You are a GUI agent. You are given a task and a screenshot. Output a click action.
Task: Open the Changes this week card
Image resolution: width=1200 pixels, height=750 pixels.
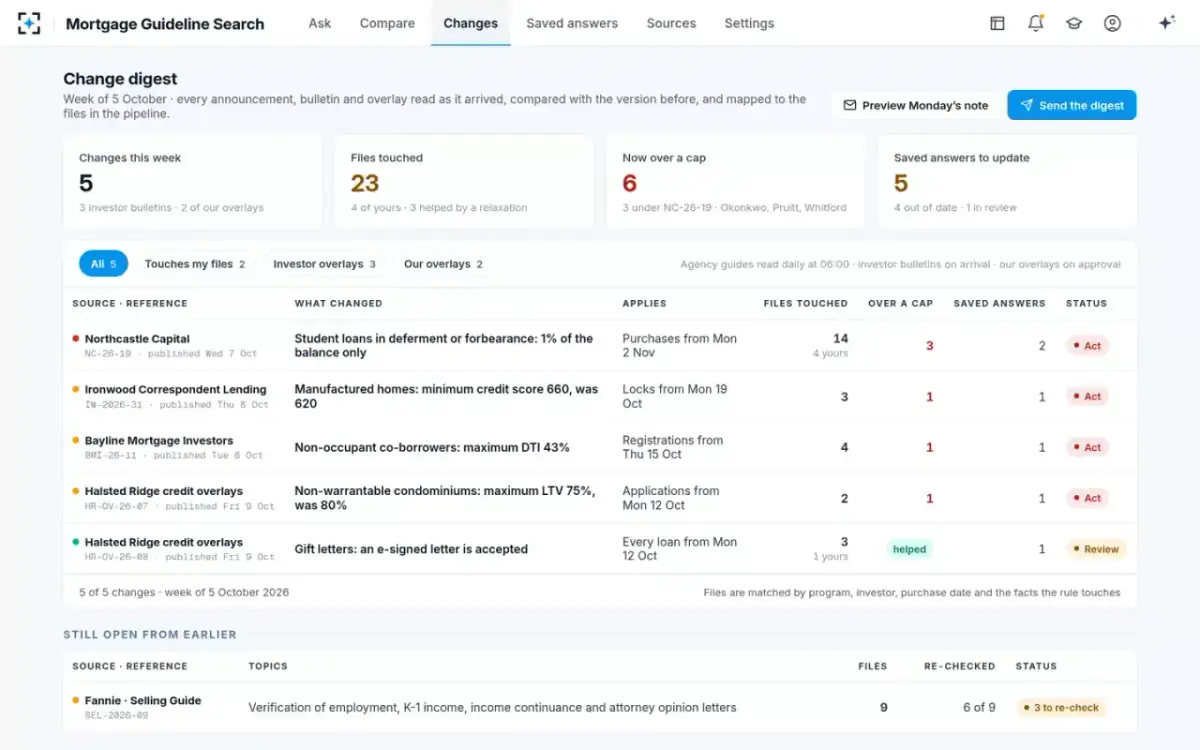pyautogui.click(x=192, y=183)
